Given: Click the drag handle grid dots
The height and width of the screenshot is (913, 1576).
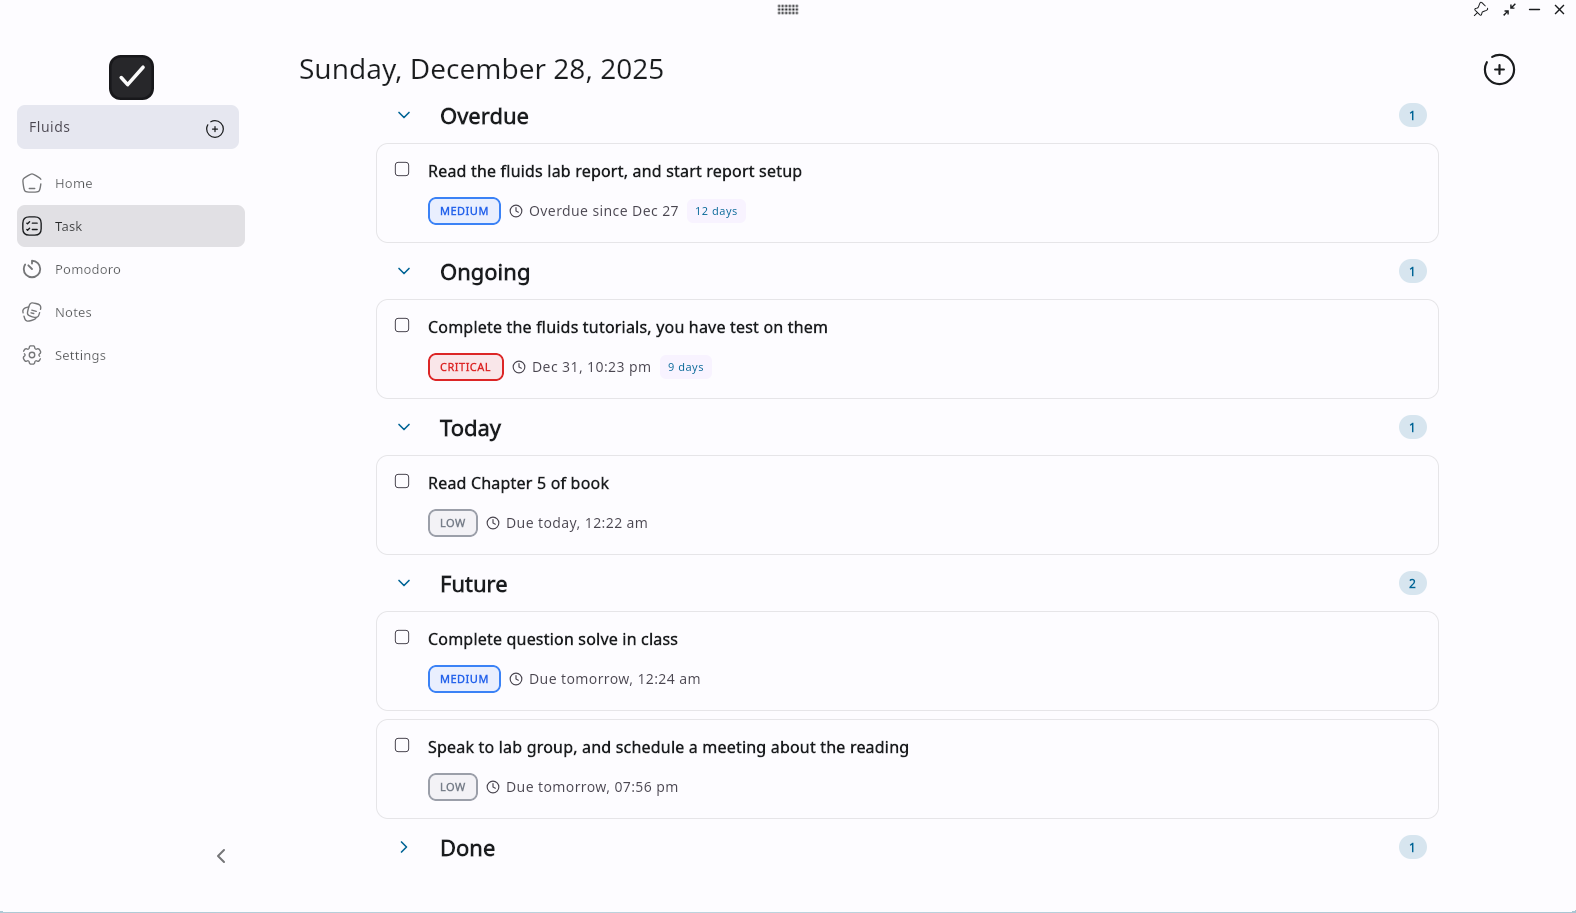Looking at the screenshot, I should point(788,9).
